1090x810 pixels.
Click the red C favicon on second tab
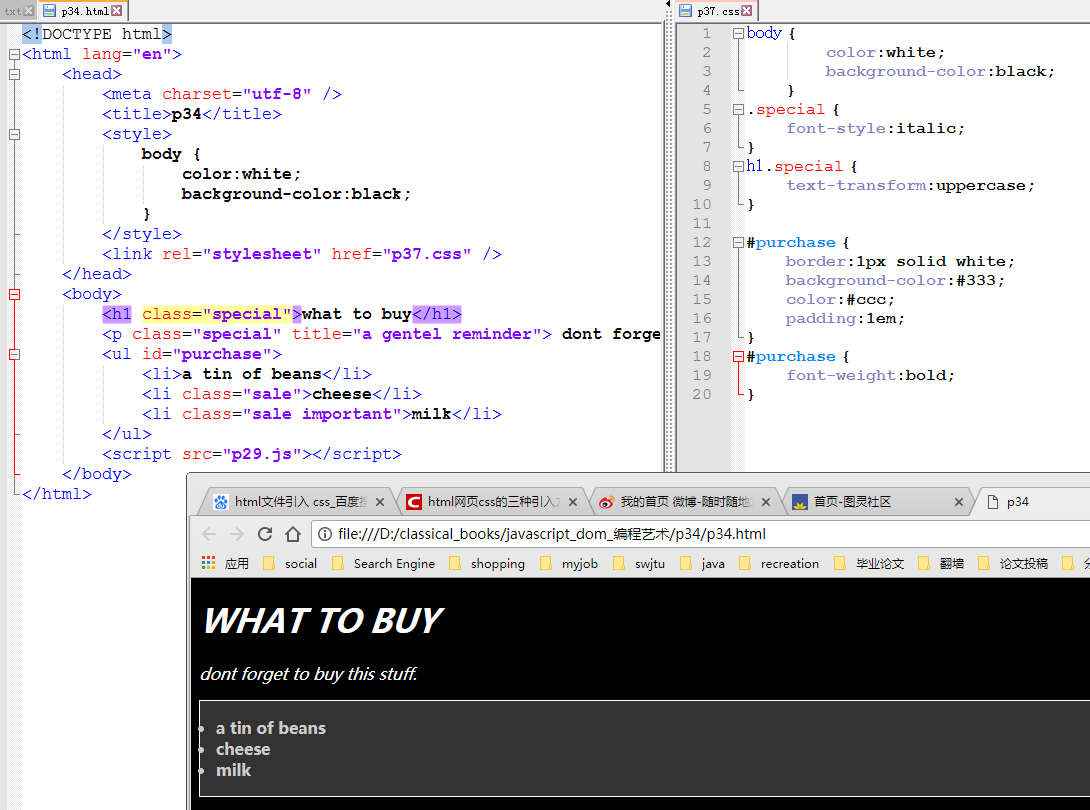414,502
